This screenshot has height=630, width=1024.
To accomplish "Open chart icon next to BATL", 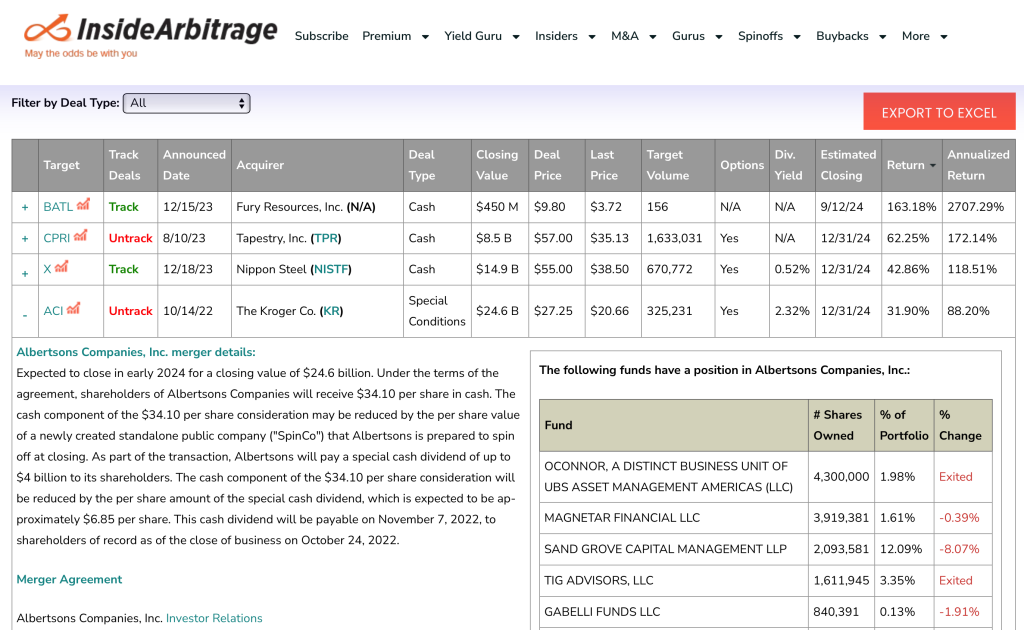I will 83,205.
